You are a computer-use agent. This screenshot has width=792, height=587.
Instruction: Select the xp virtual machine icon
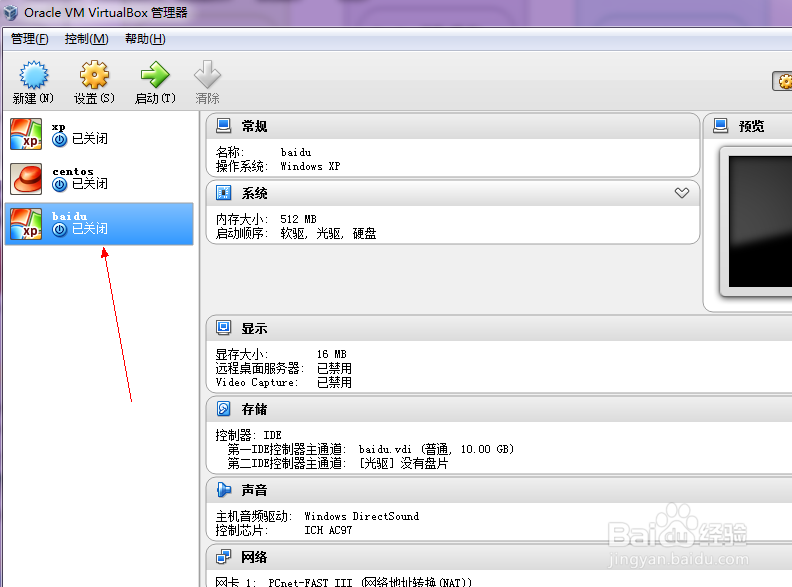click(x=26, y=134)
